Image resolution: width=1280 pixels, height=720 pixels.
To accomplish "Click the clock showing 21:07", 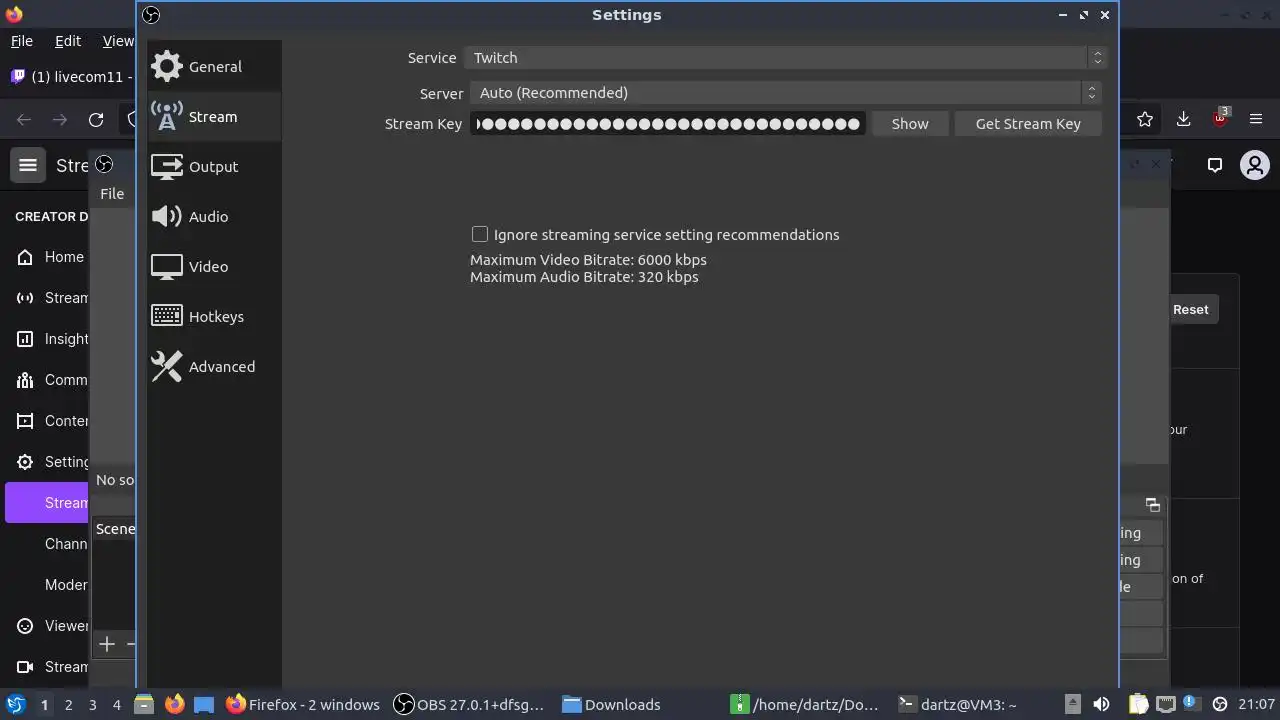I will coord(1257,704).
